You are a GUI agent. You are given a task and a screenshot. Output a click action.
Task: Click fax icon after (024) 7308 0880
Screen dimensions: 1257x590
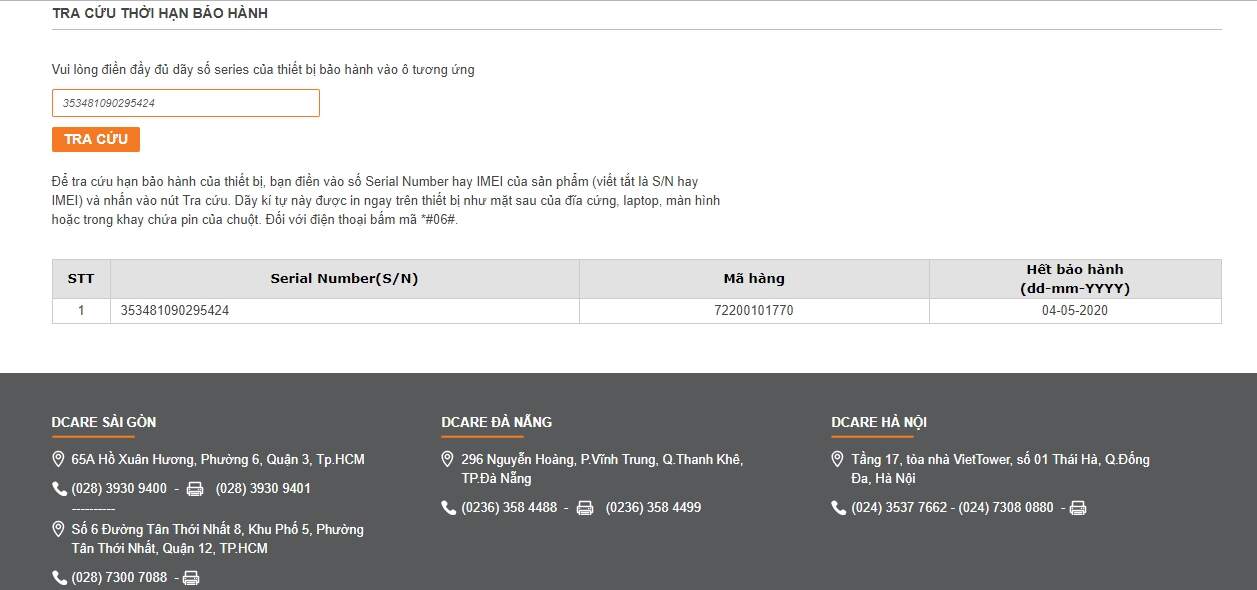pos(1078,508)
